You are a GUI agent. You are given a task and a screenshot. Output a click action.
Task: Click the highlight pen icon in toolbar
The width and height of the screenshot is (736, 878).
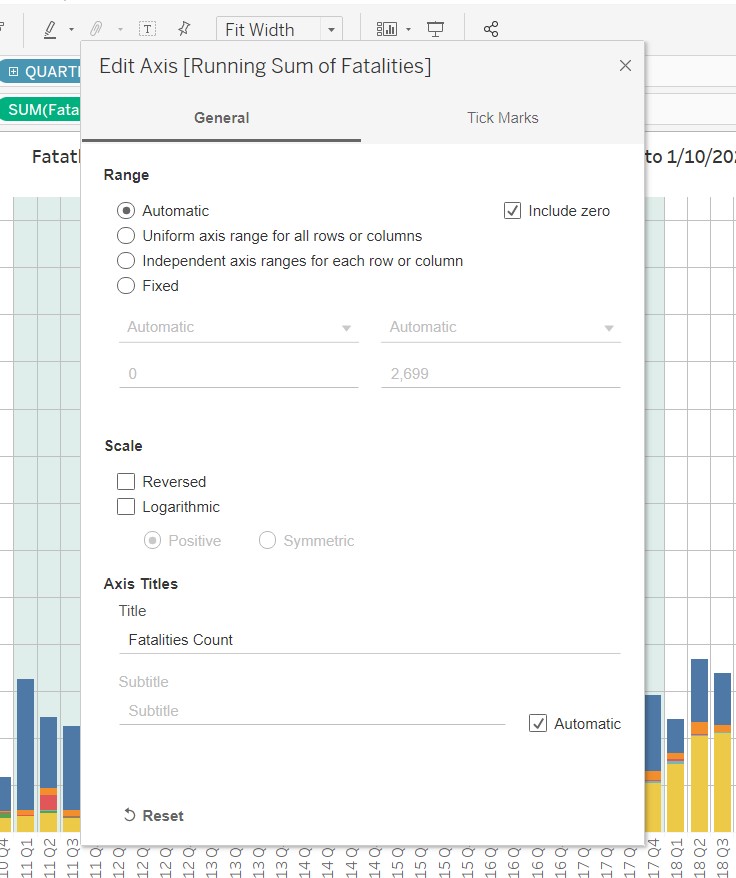pos(50,29)
